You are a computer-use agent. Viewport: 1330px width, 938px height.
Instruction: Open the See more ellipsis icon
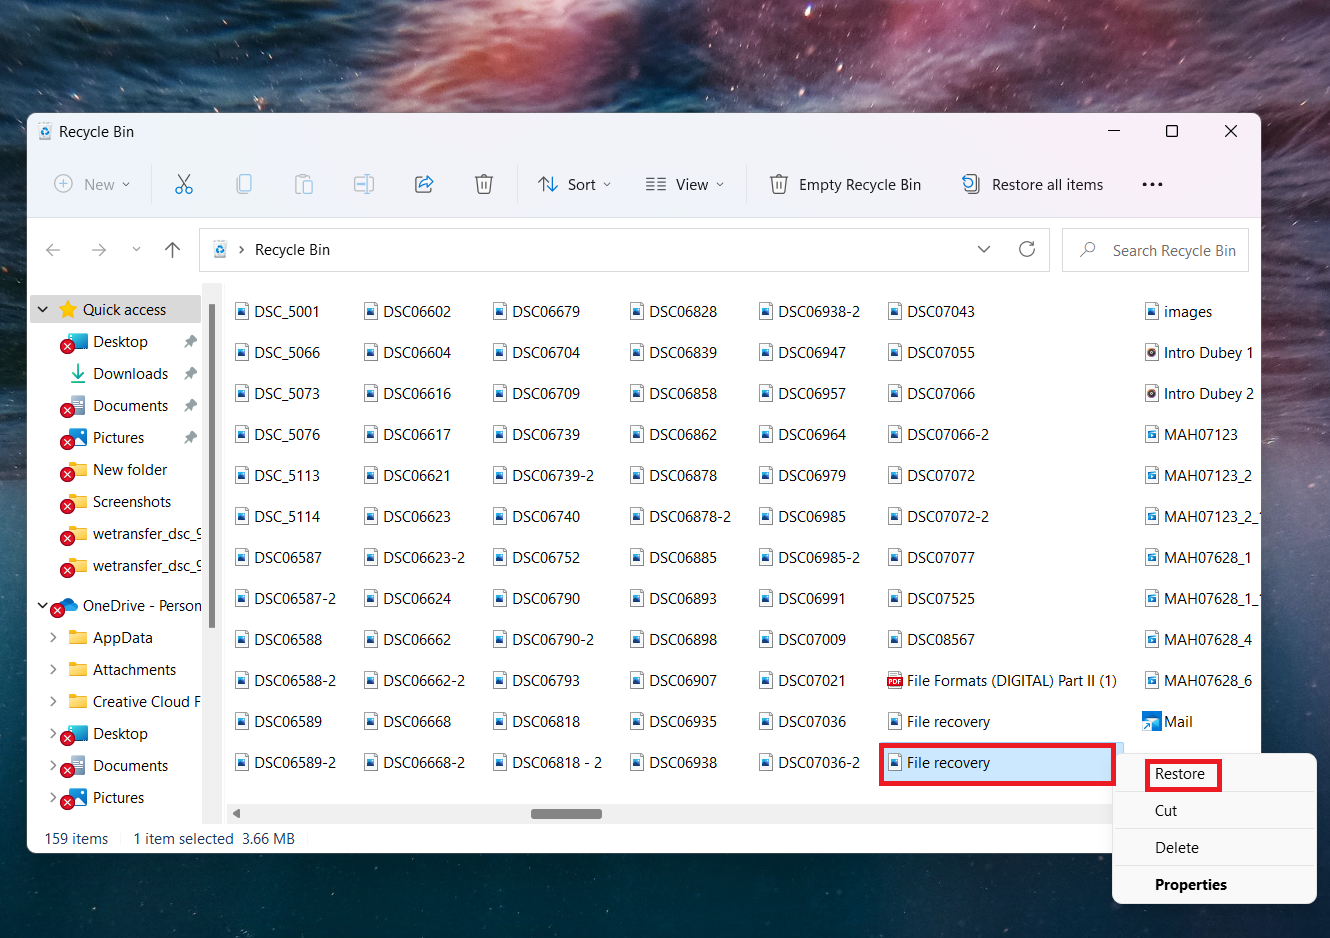point(1152,184)
